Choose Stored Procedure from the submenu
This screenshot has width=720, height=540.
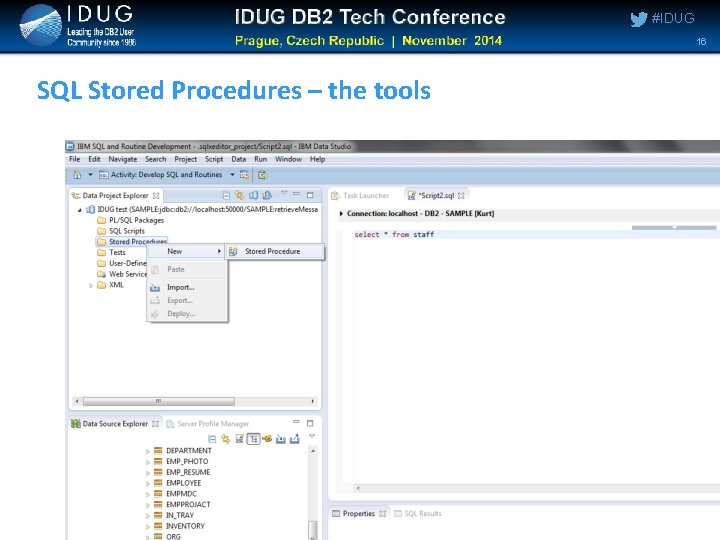[x=274, y=252]
